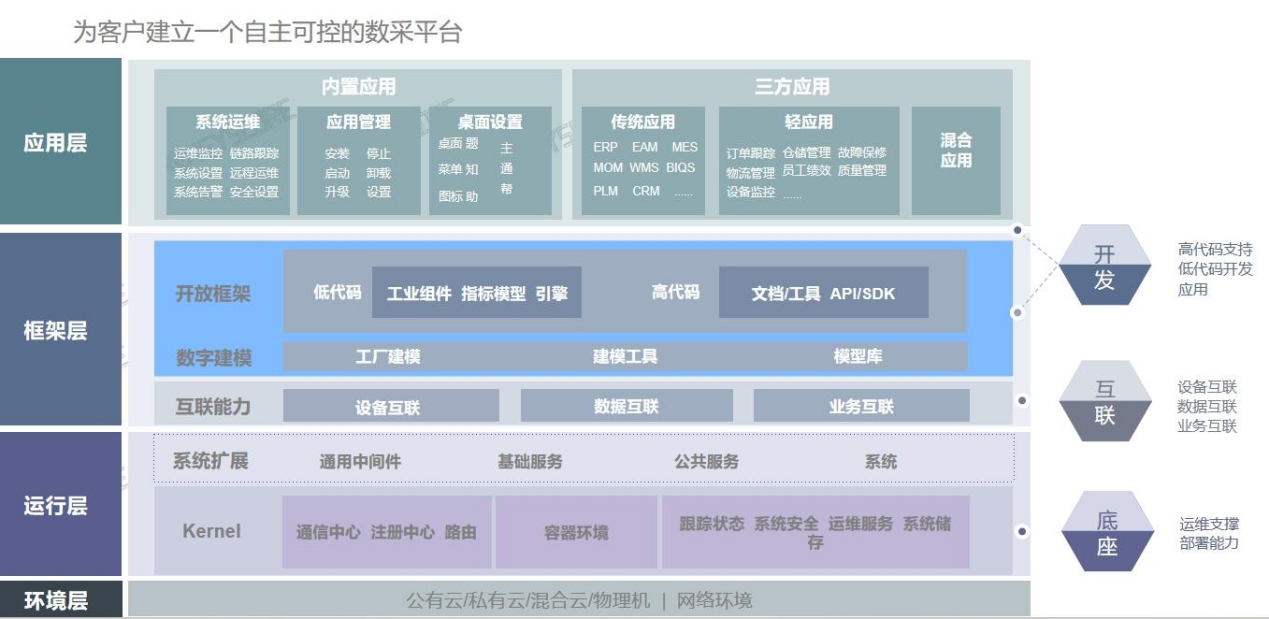The image size is (1269, 619).
Task: Click MES in the 传统应用 card
Action: (x=685, y=147)
